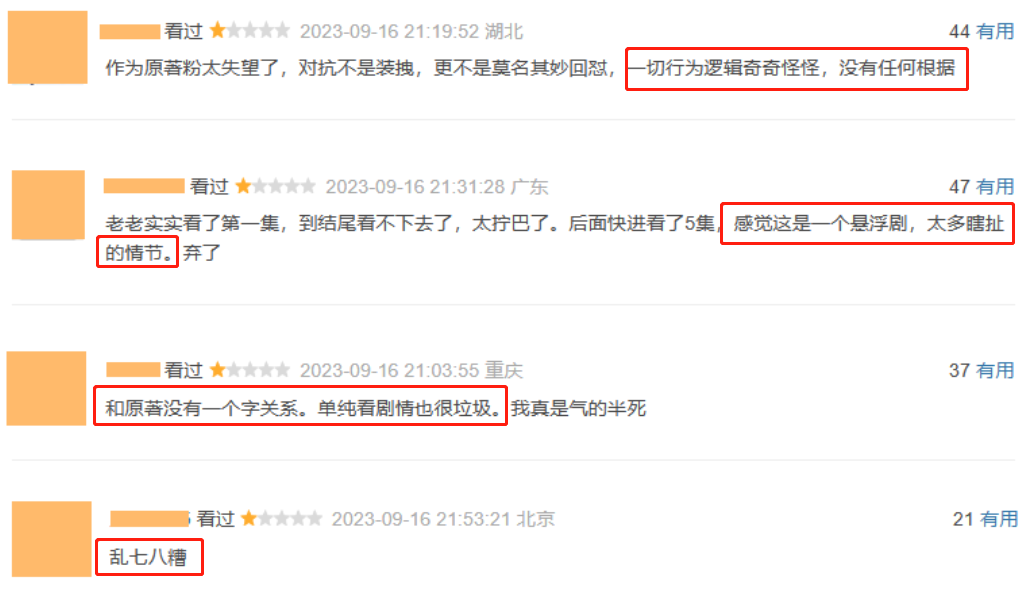1023x597 pixels.
Task: Vote 有用 on the Chongqing review with 37
Action: point(994,370)
